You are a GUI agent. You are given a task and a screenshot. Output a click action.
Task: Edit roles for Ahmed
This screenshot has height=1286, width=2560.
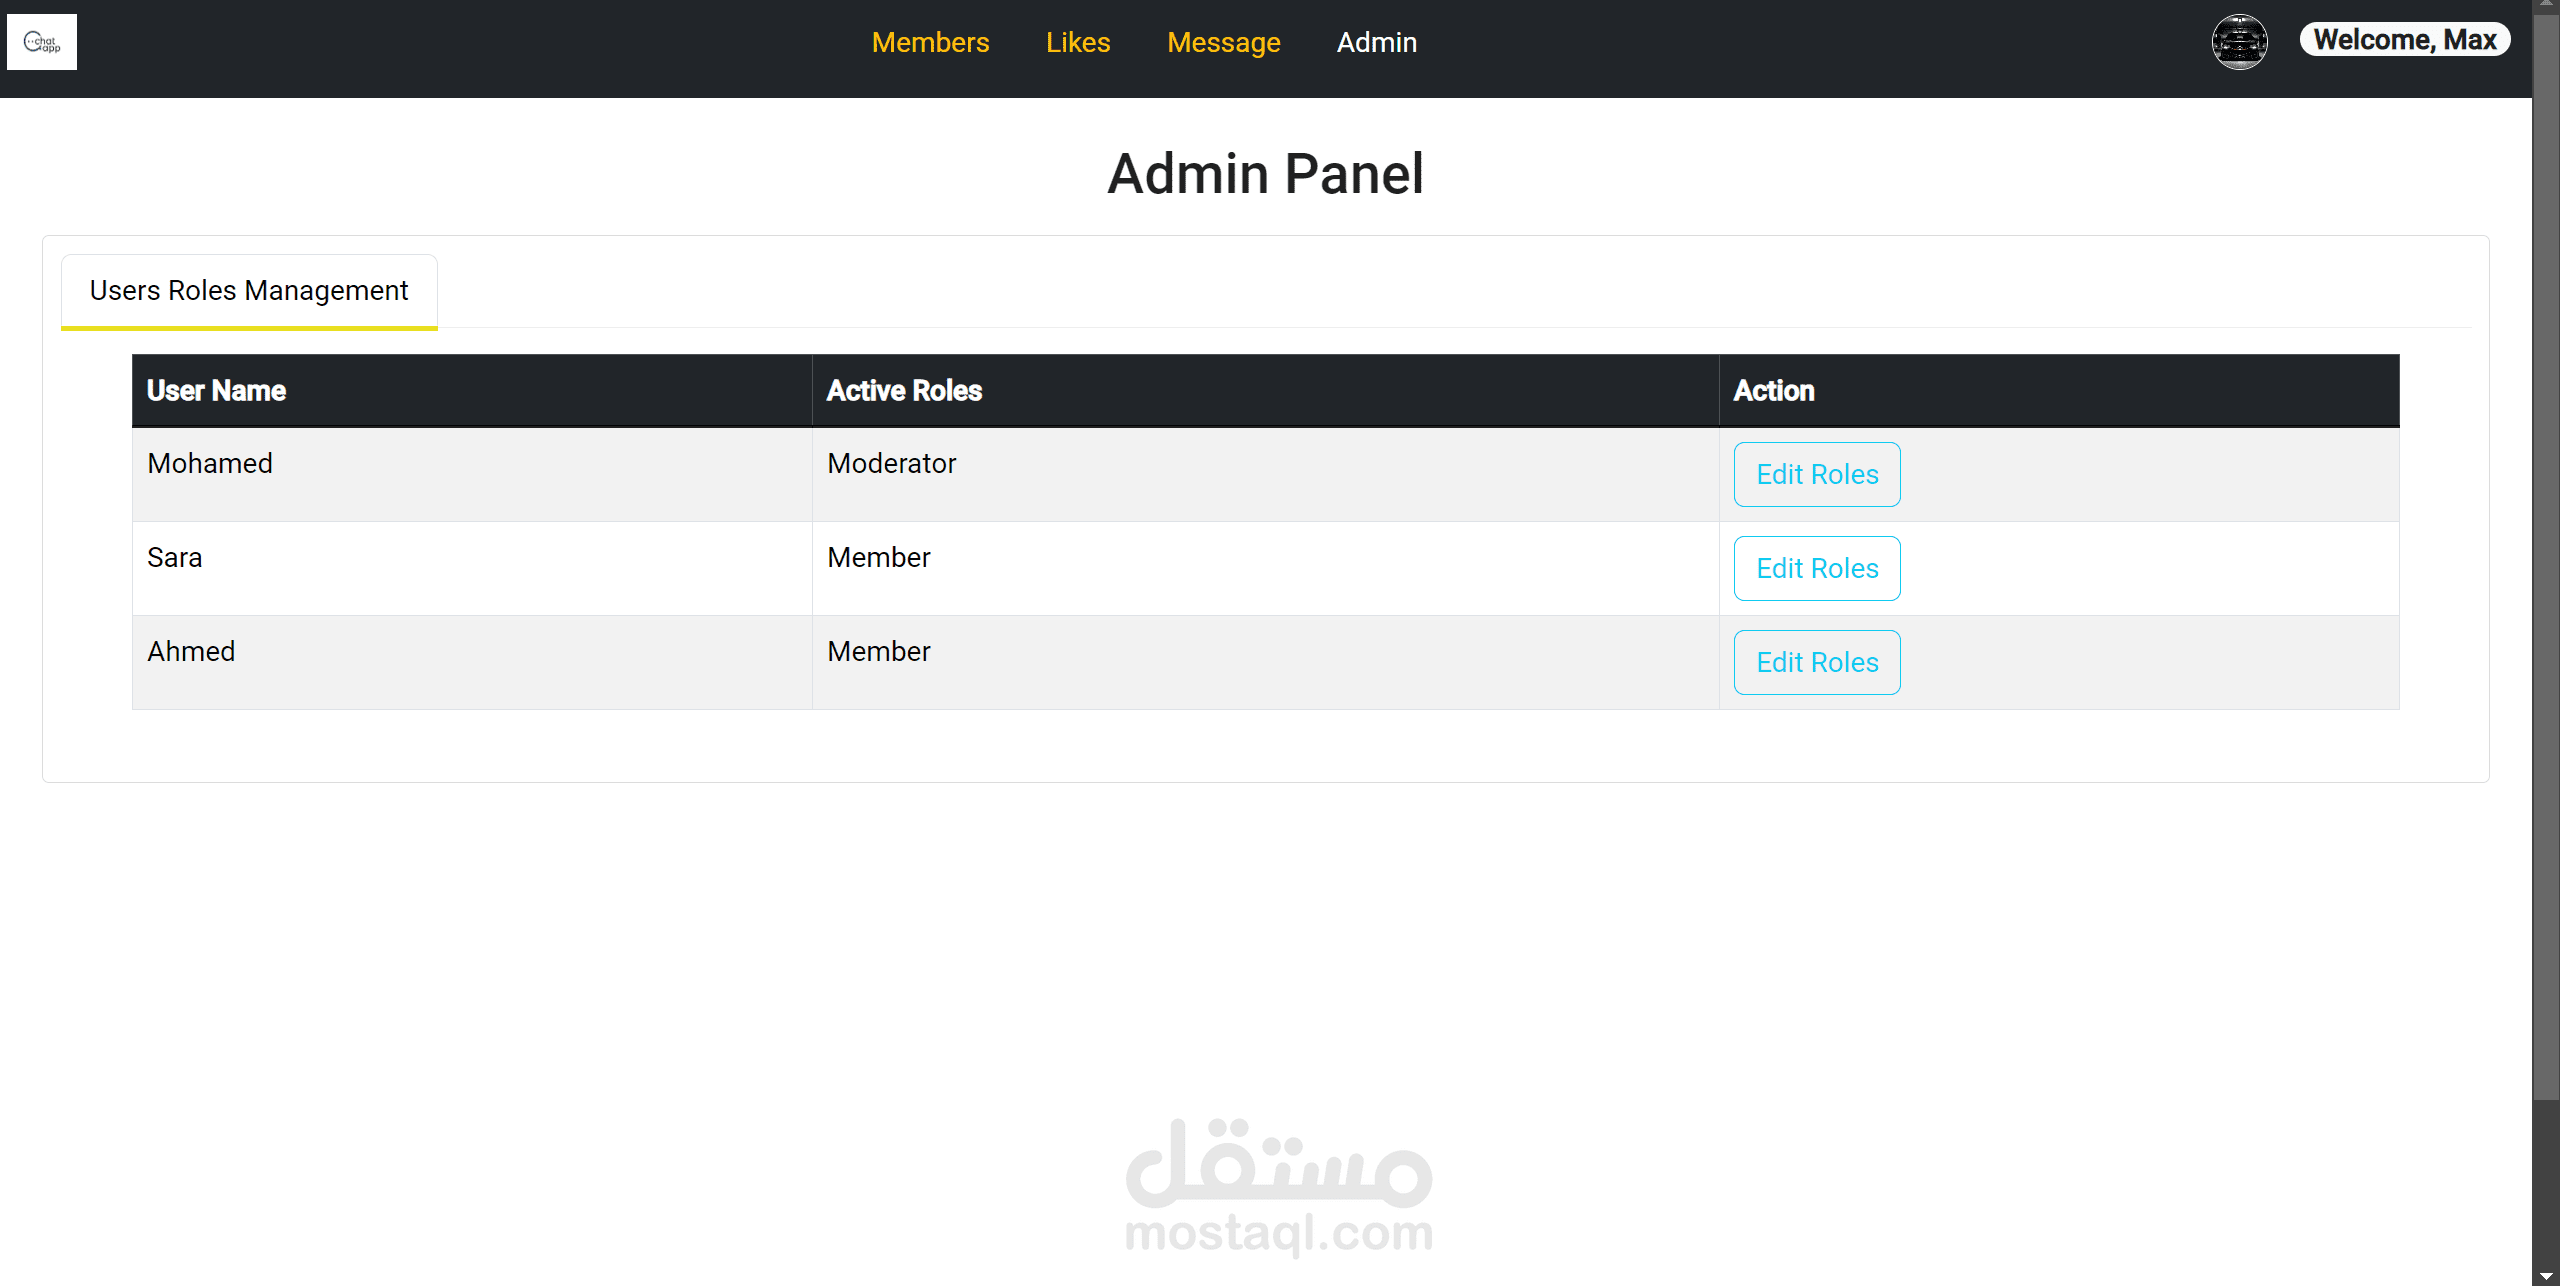(1816, 662)
